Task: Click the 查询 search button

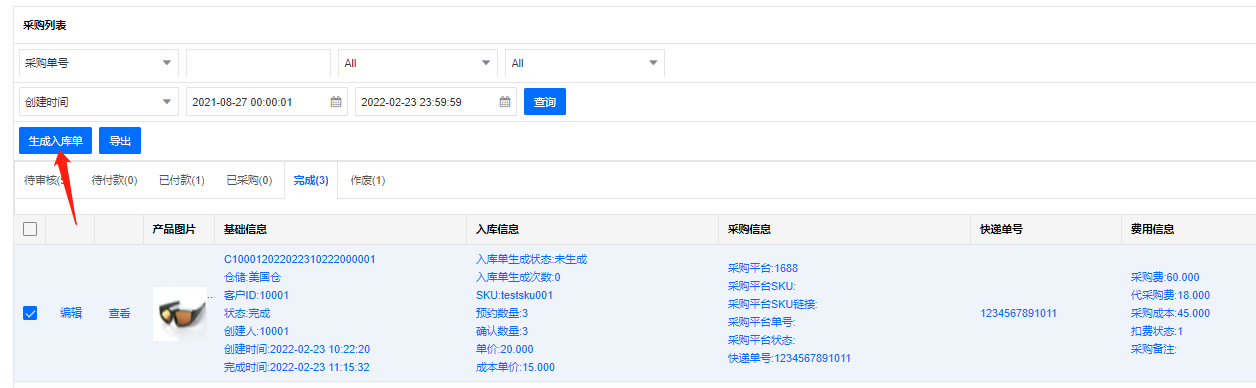Action: click(545, 102)
